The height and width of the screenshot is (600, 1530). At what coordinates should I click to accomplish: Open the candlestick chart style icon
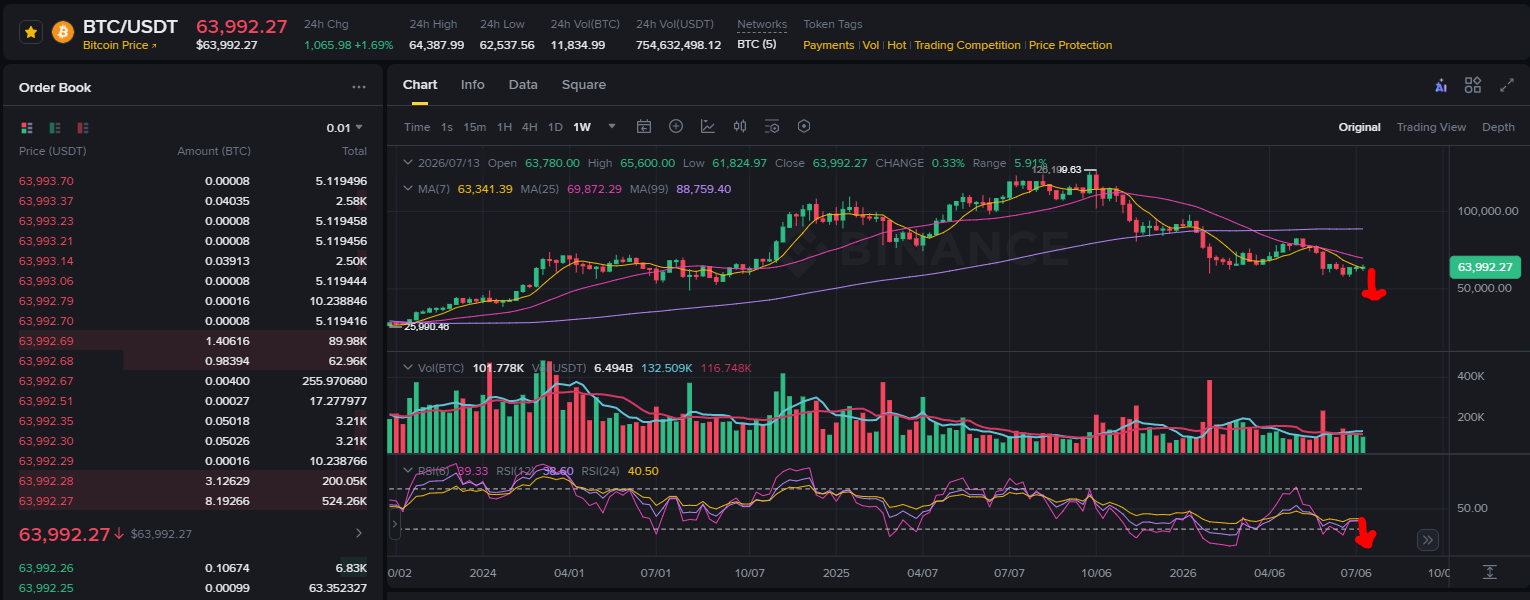point(740,127)
